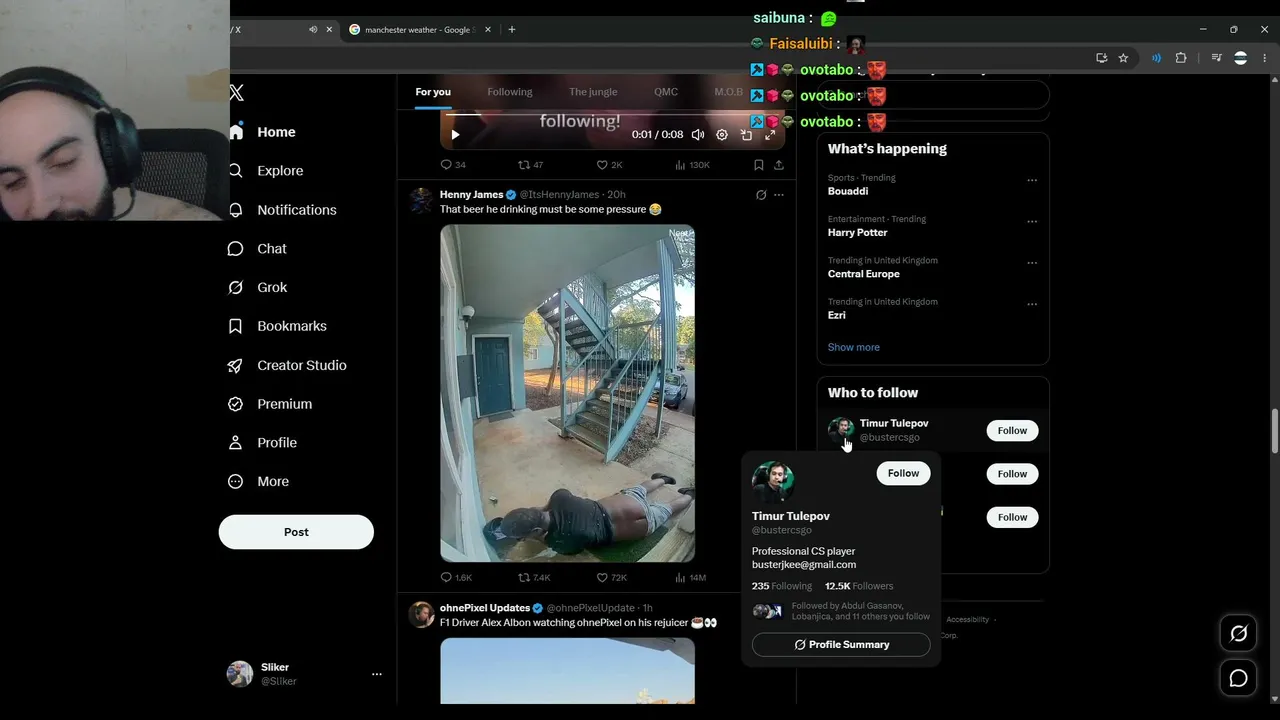The image size is (1280, 720).
Task: Click Follow in the hover profile card
Action: tap(903, 474)
